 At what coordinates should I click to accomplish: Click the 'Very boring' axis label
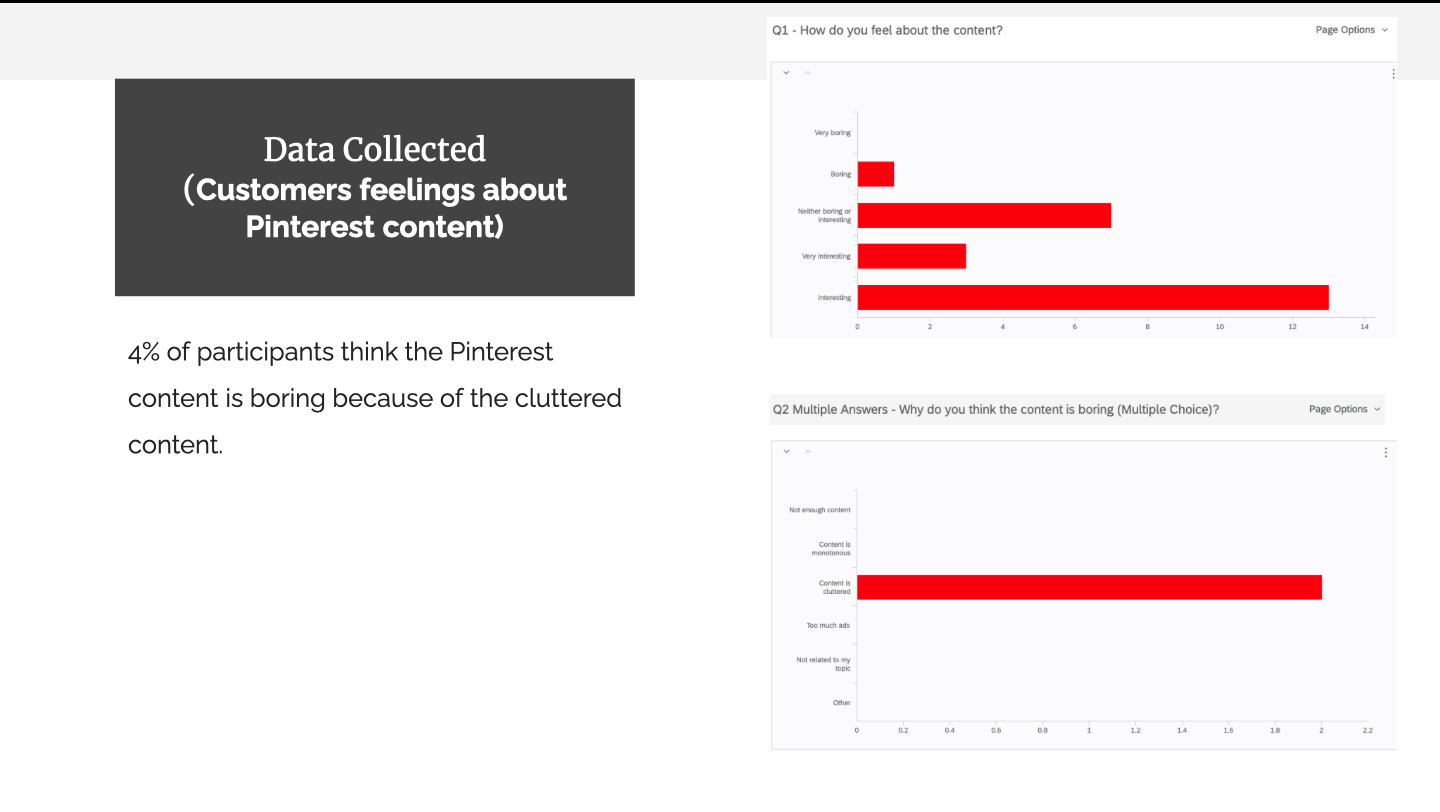(833, 133)
